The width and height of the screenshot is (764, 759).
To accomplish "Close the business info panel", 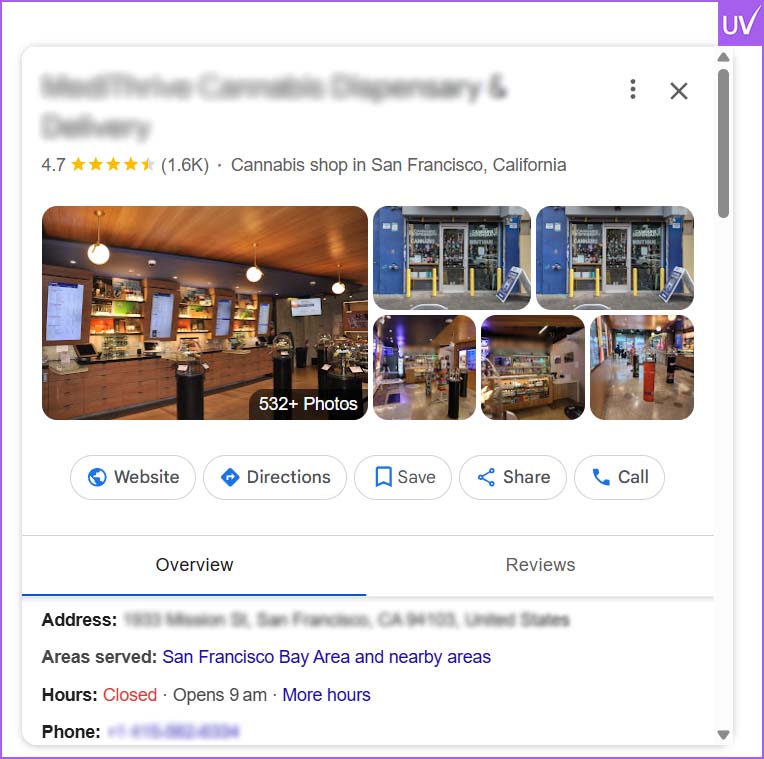I will [x=678, y=91].
